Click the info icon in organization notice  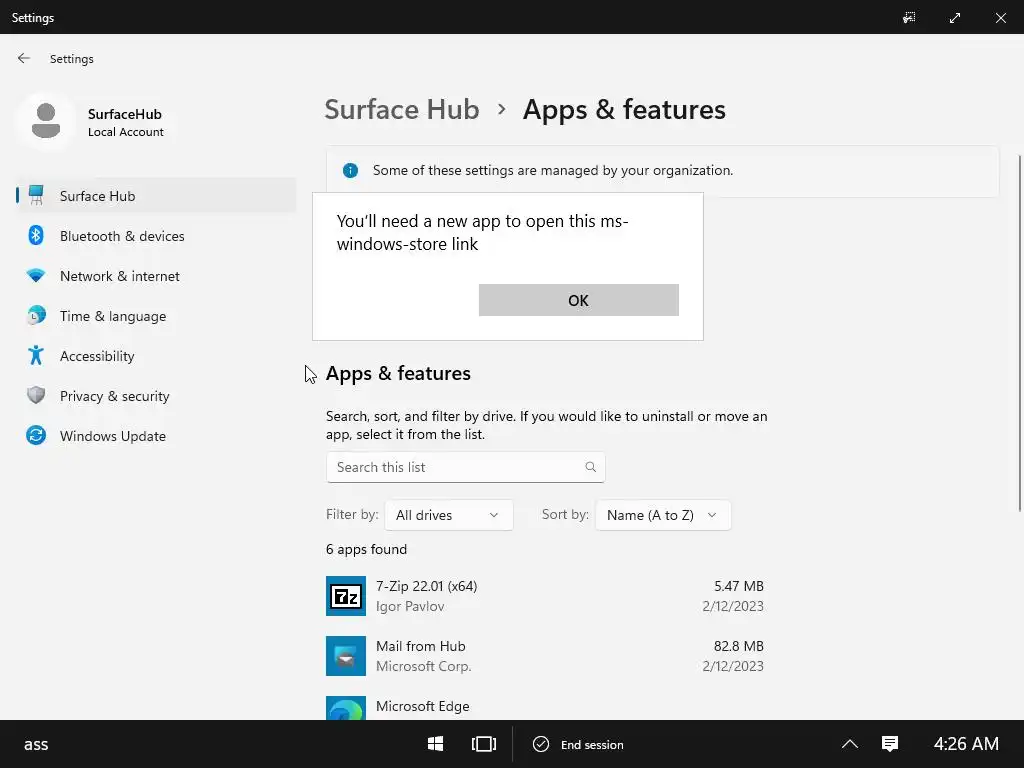click(350, 170)
